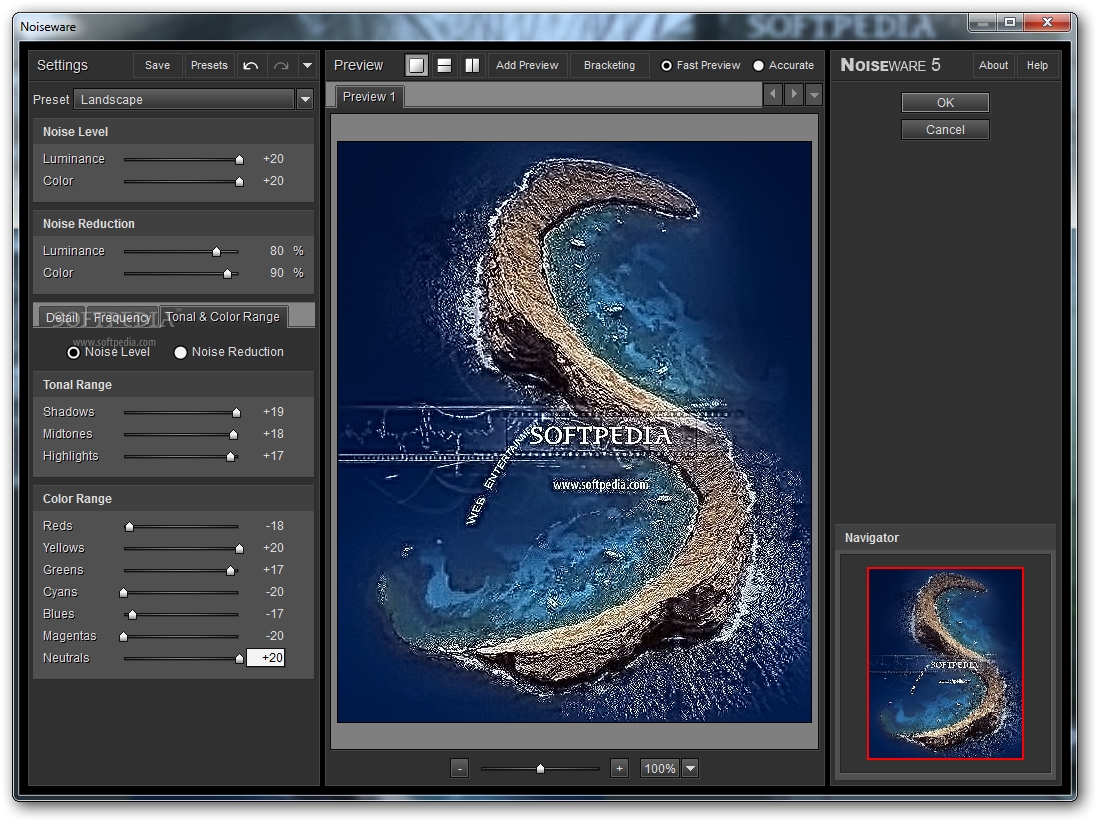This screenshot has width=1098, height=822.
Task: Click the Midtones +18 value
Action: tap(273, 433)
